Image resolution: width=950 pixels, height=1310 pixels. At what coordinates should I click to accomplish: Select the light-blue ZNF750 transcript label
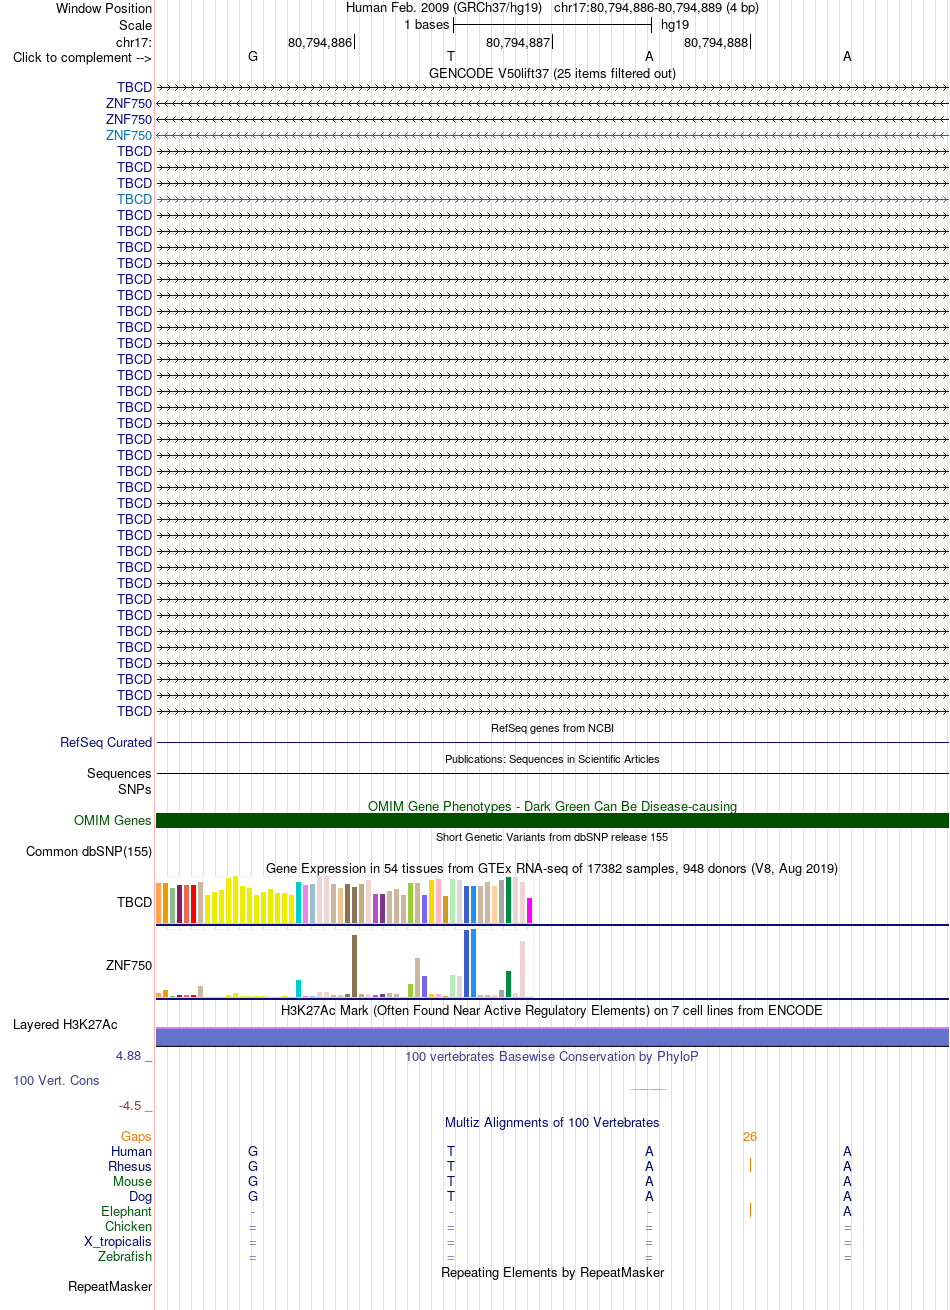[129, 135]
